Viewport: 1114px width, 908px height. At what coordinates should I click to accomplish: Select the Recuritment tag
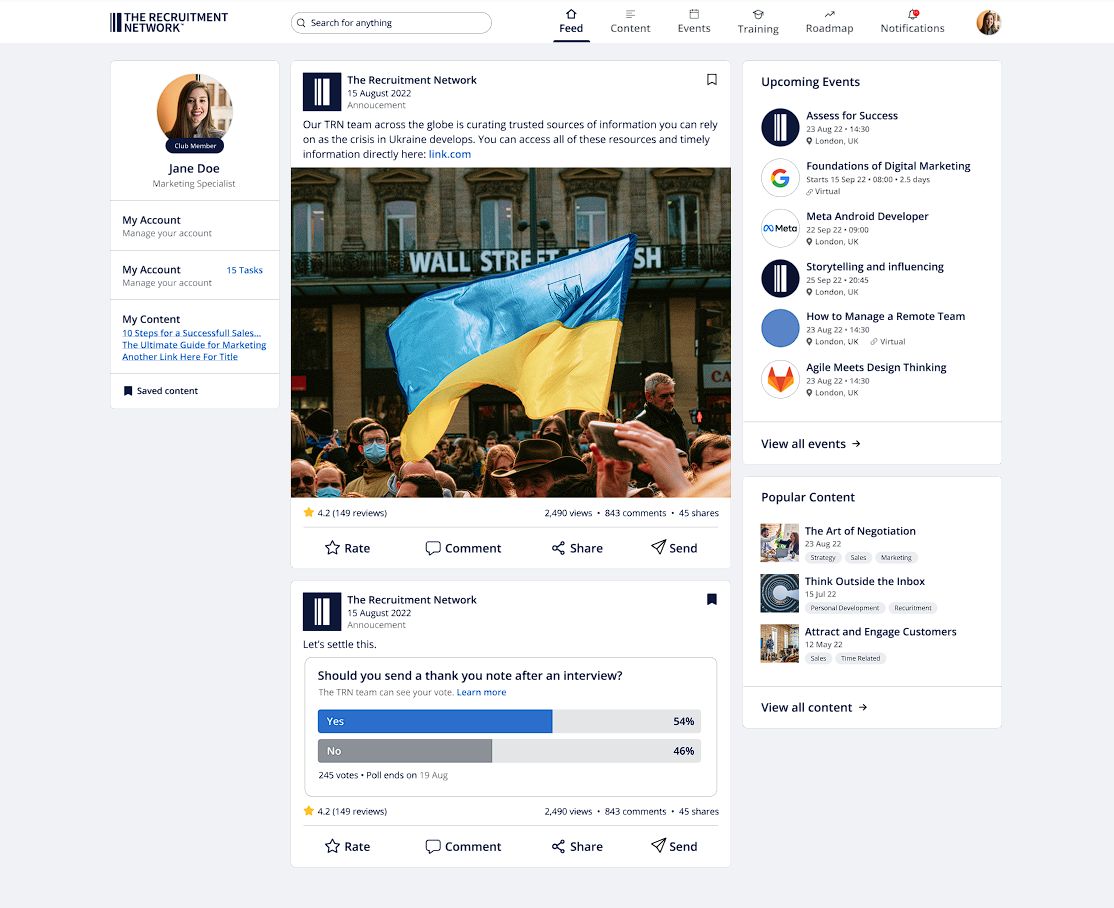click(x=913, y=608)
